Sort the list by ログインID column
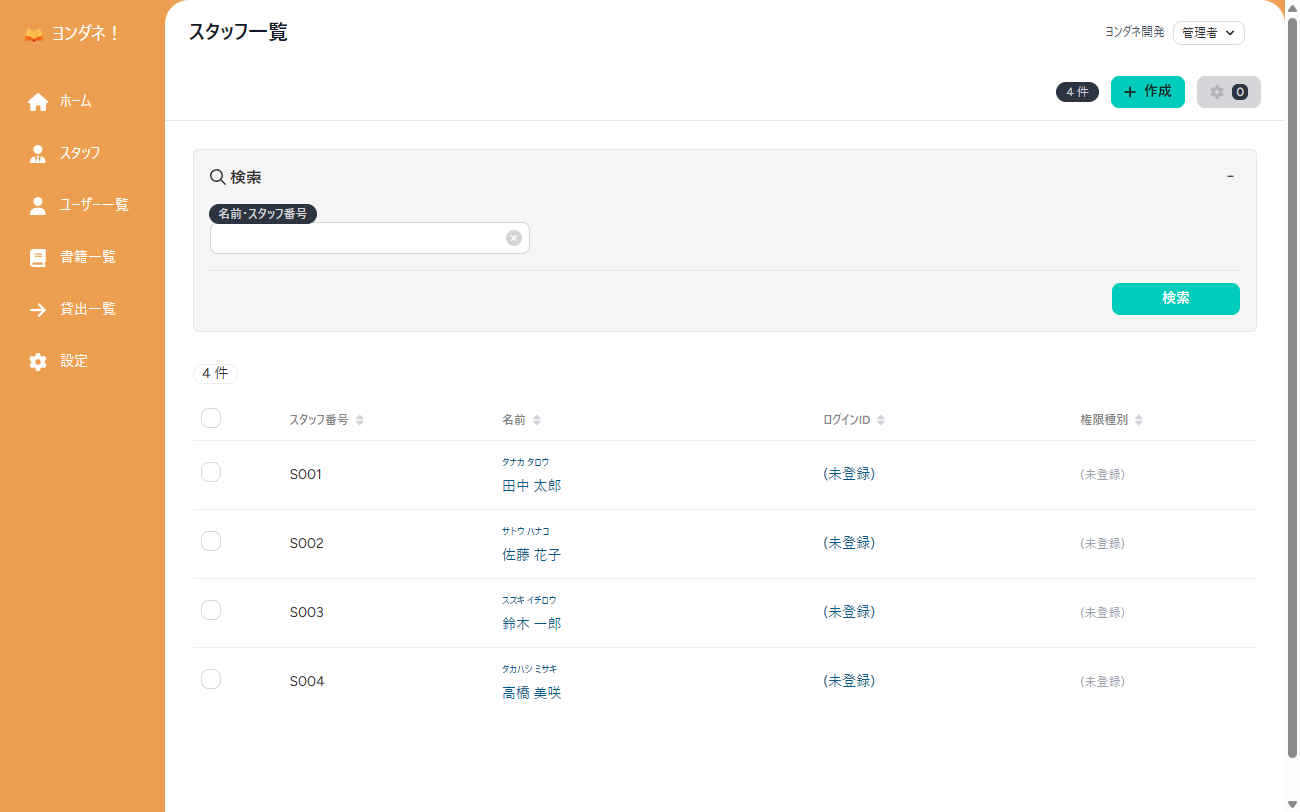The width and height of the screenshot is (1300, 812). click(880, 420)
